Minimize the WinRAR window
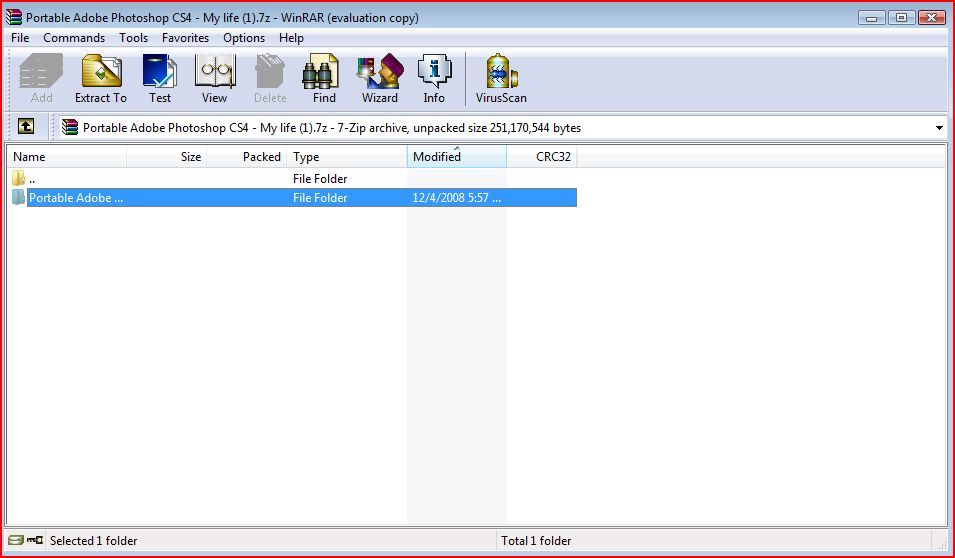The width and height of the screenshot is (955, 558). (x=872, y=18)
